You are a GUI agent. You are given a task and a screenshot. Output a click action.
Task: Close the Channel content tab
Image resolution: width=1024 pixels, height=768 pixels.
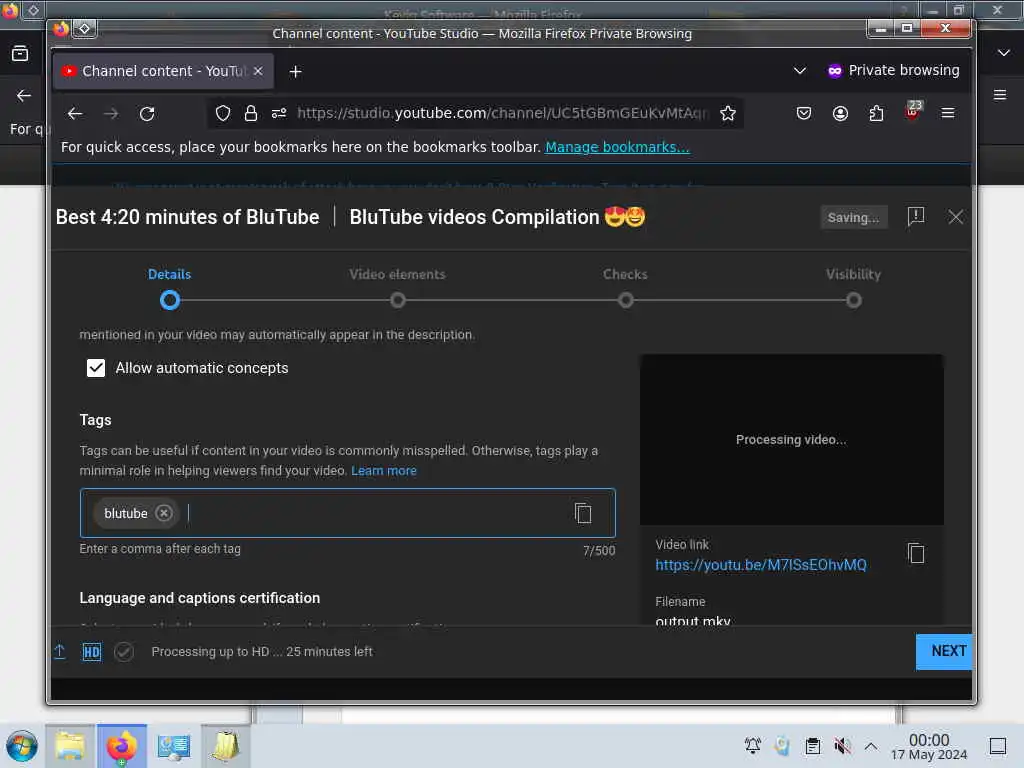(258, 71)
